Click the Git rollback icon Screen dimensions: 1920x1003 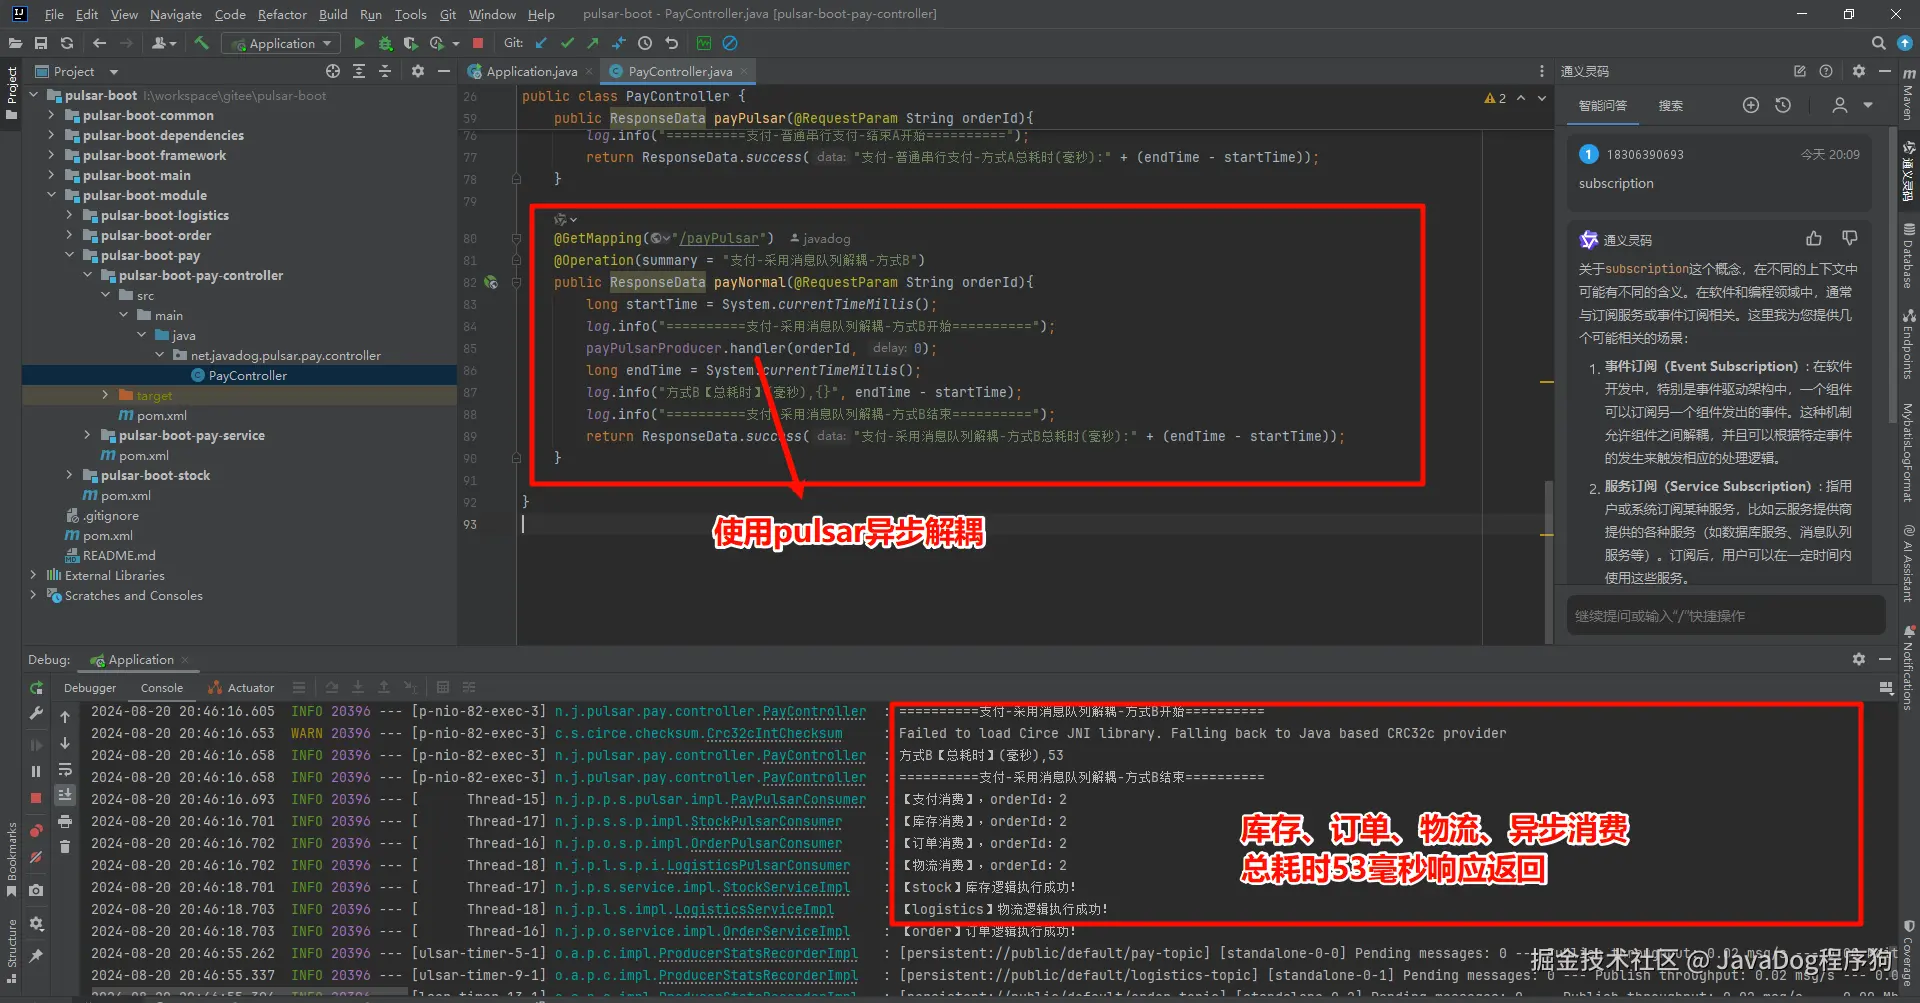click(672, 43)
